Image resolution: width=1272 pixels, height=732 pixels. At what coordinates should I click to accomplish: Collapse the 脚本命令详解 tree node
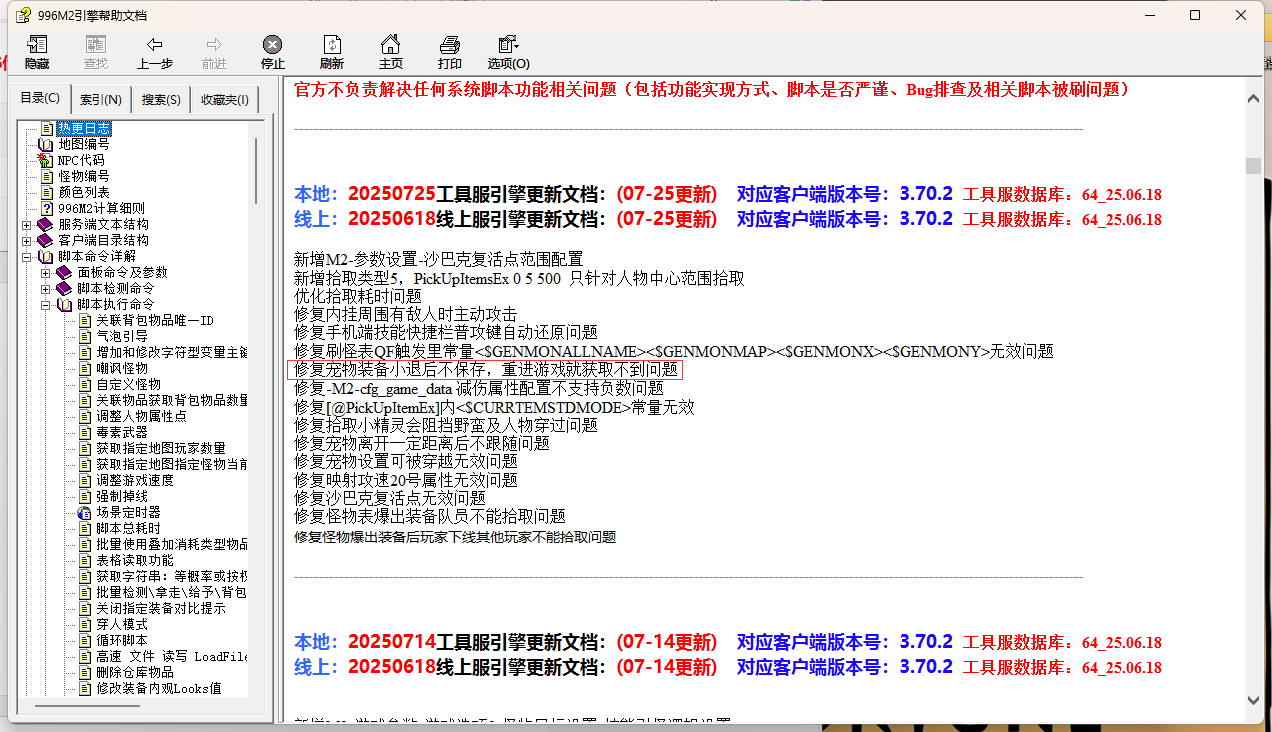(x=27, y=256)
